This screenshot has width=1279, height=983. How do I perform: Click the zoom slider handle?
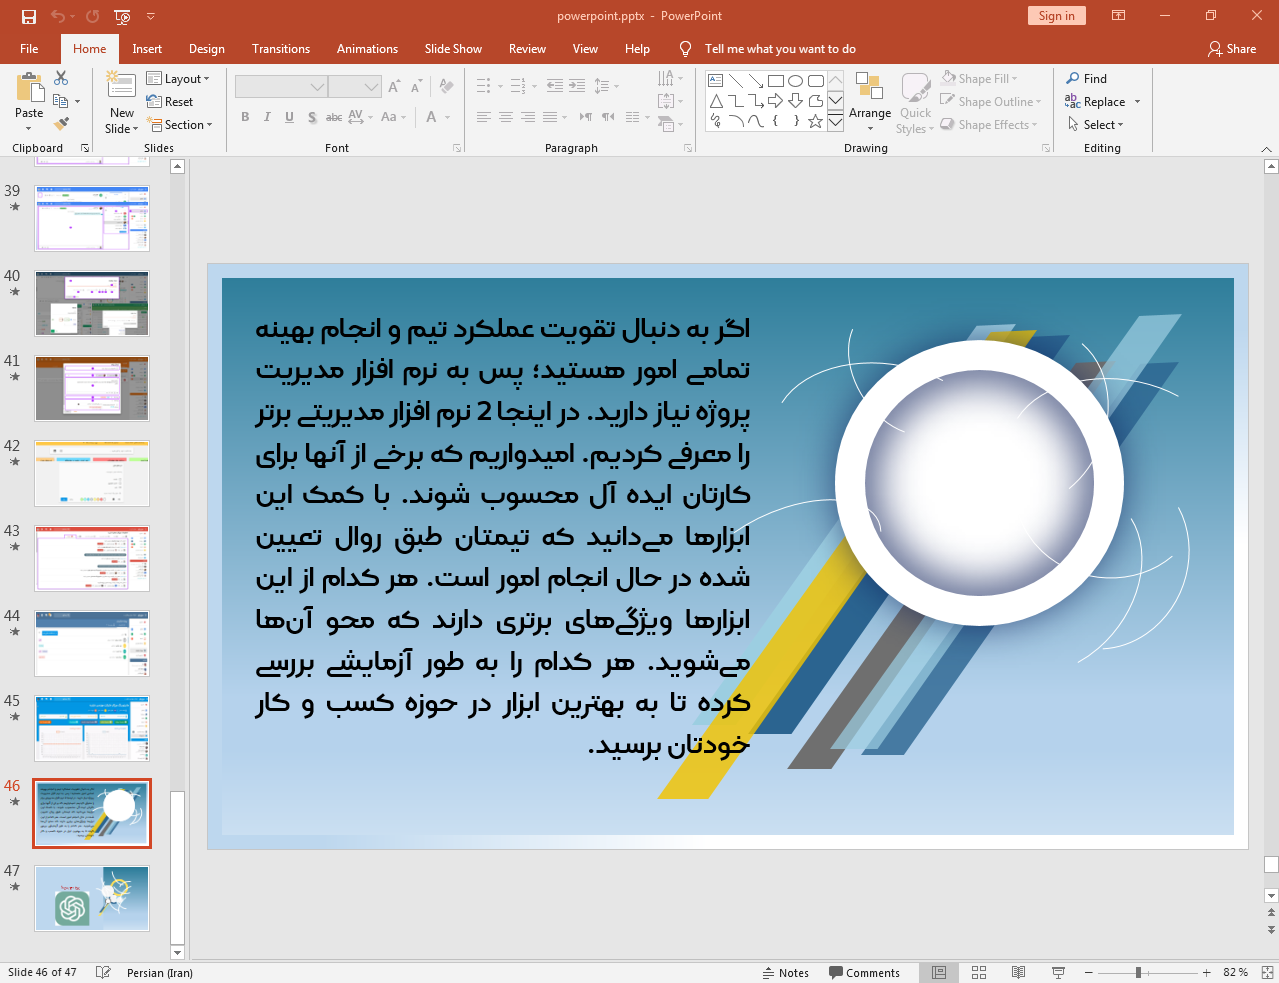[1138, 972]
